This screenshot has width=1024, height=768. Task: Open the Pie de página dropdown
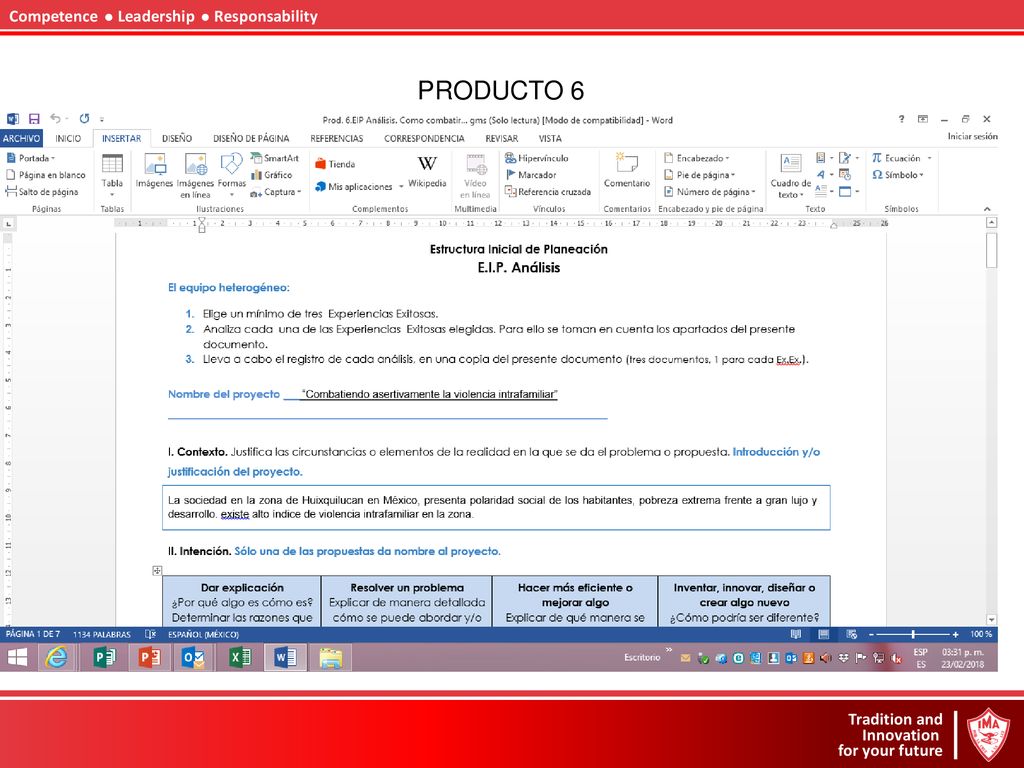[x=699, y=175]
